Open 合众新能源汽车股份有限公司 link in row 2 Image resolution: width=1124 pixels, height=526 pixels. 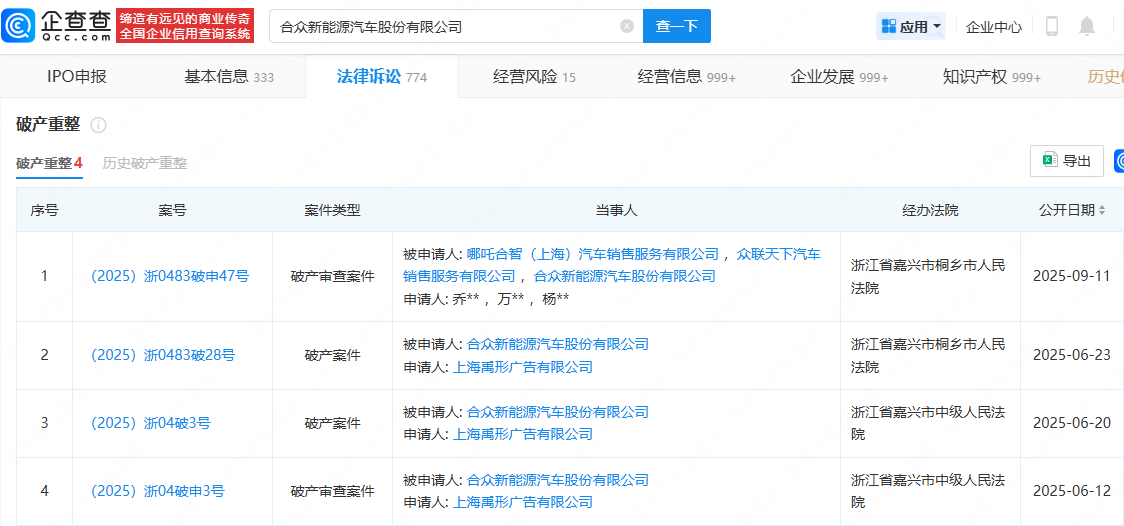coord(558,344)
